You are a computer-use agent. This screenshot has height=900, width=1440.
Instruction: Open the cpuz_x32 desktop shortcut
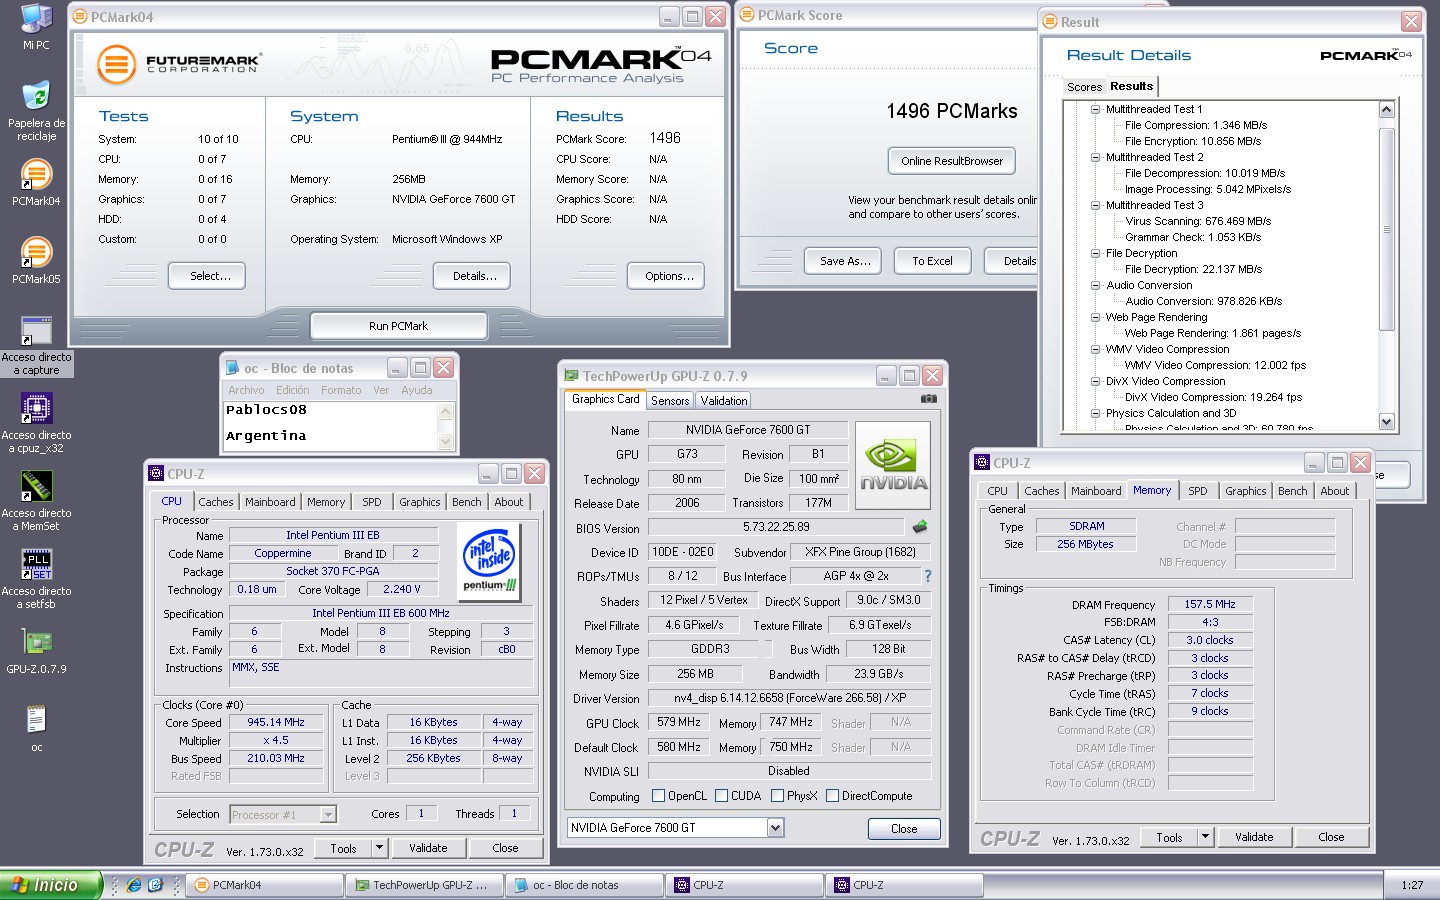tap(36, 424)
